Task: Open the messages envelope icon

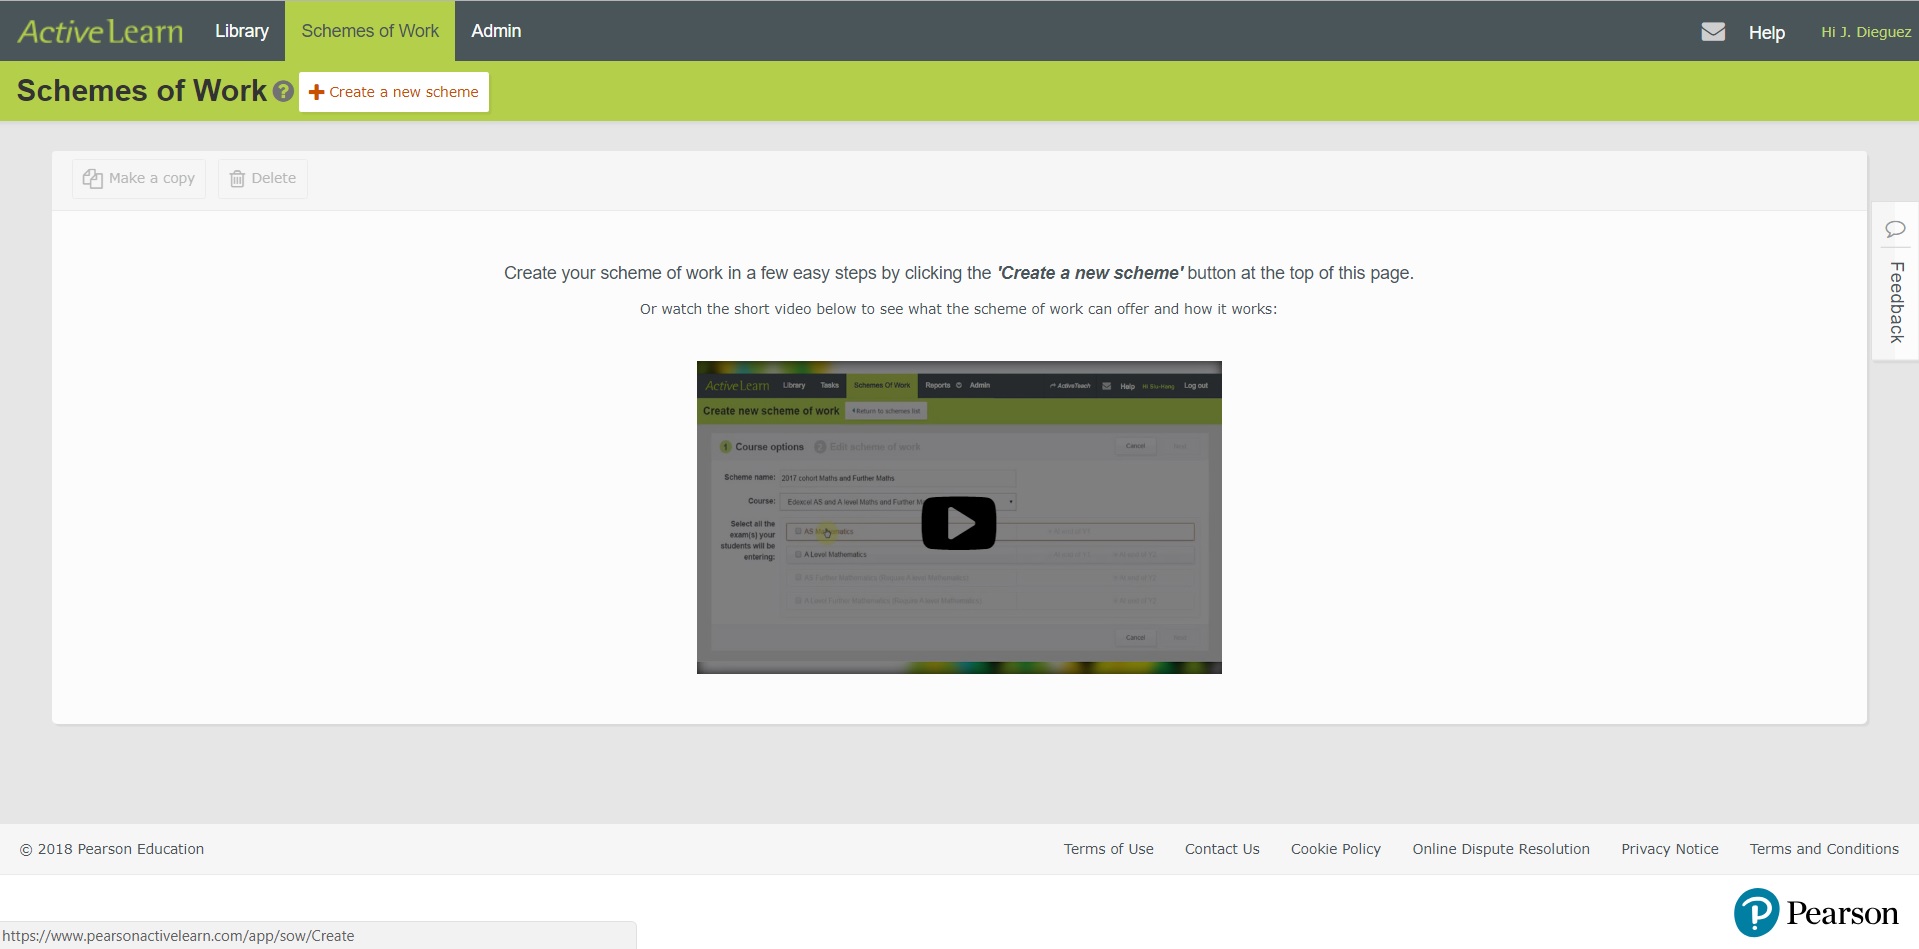Action: [1713, 32]
